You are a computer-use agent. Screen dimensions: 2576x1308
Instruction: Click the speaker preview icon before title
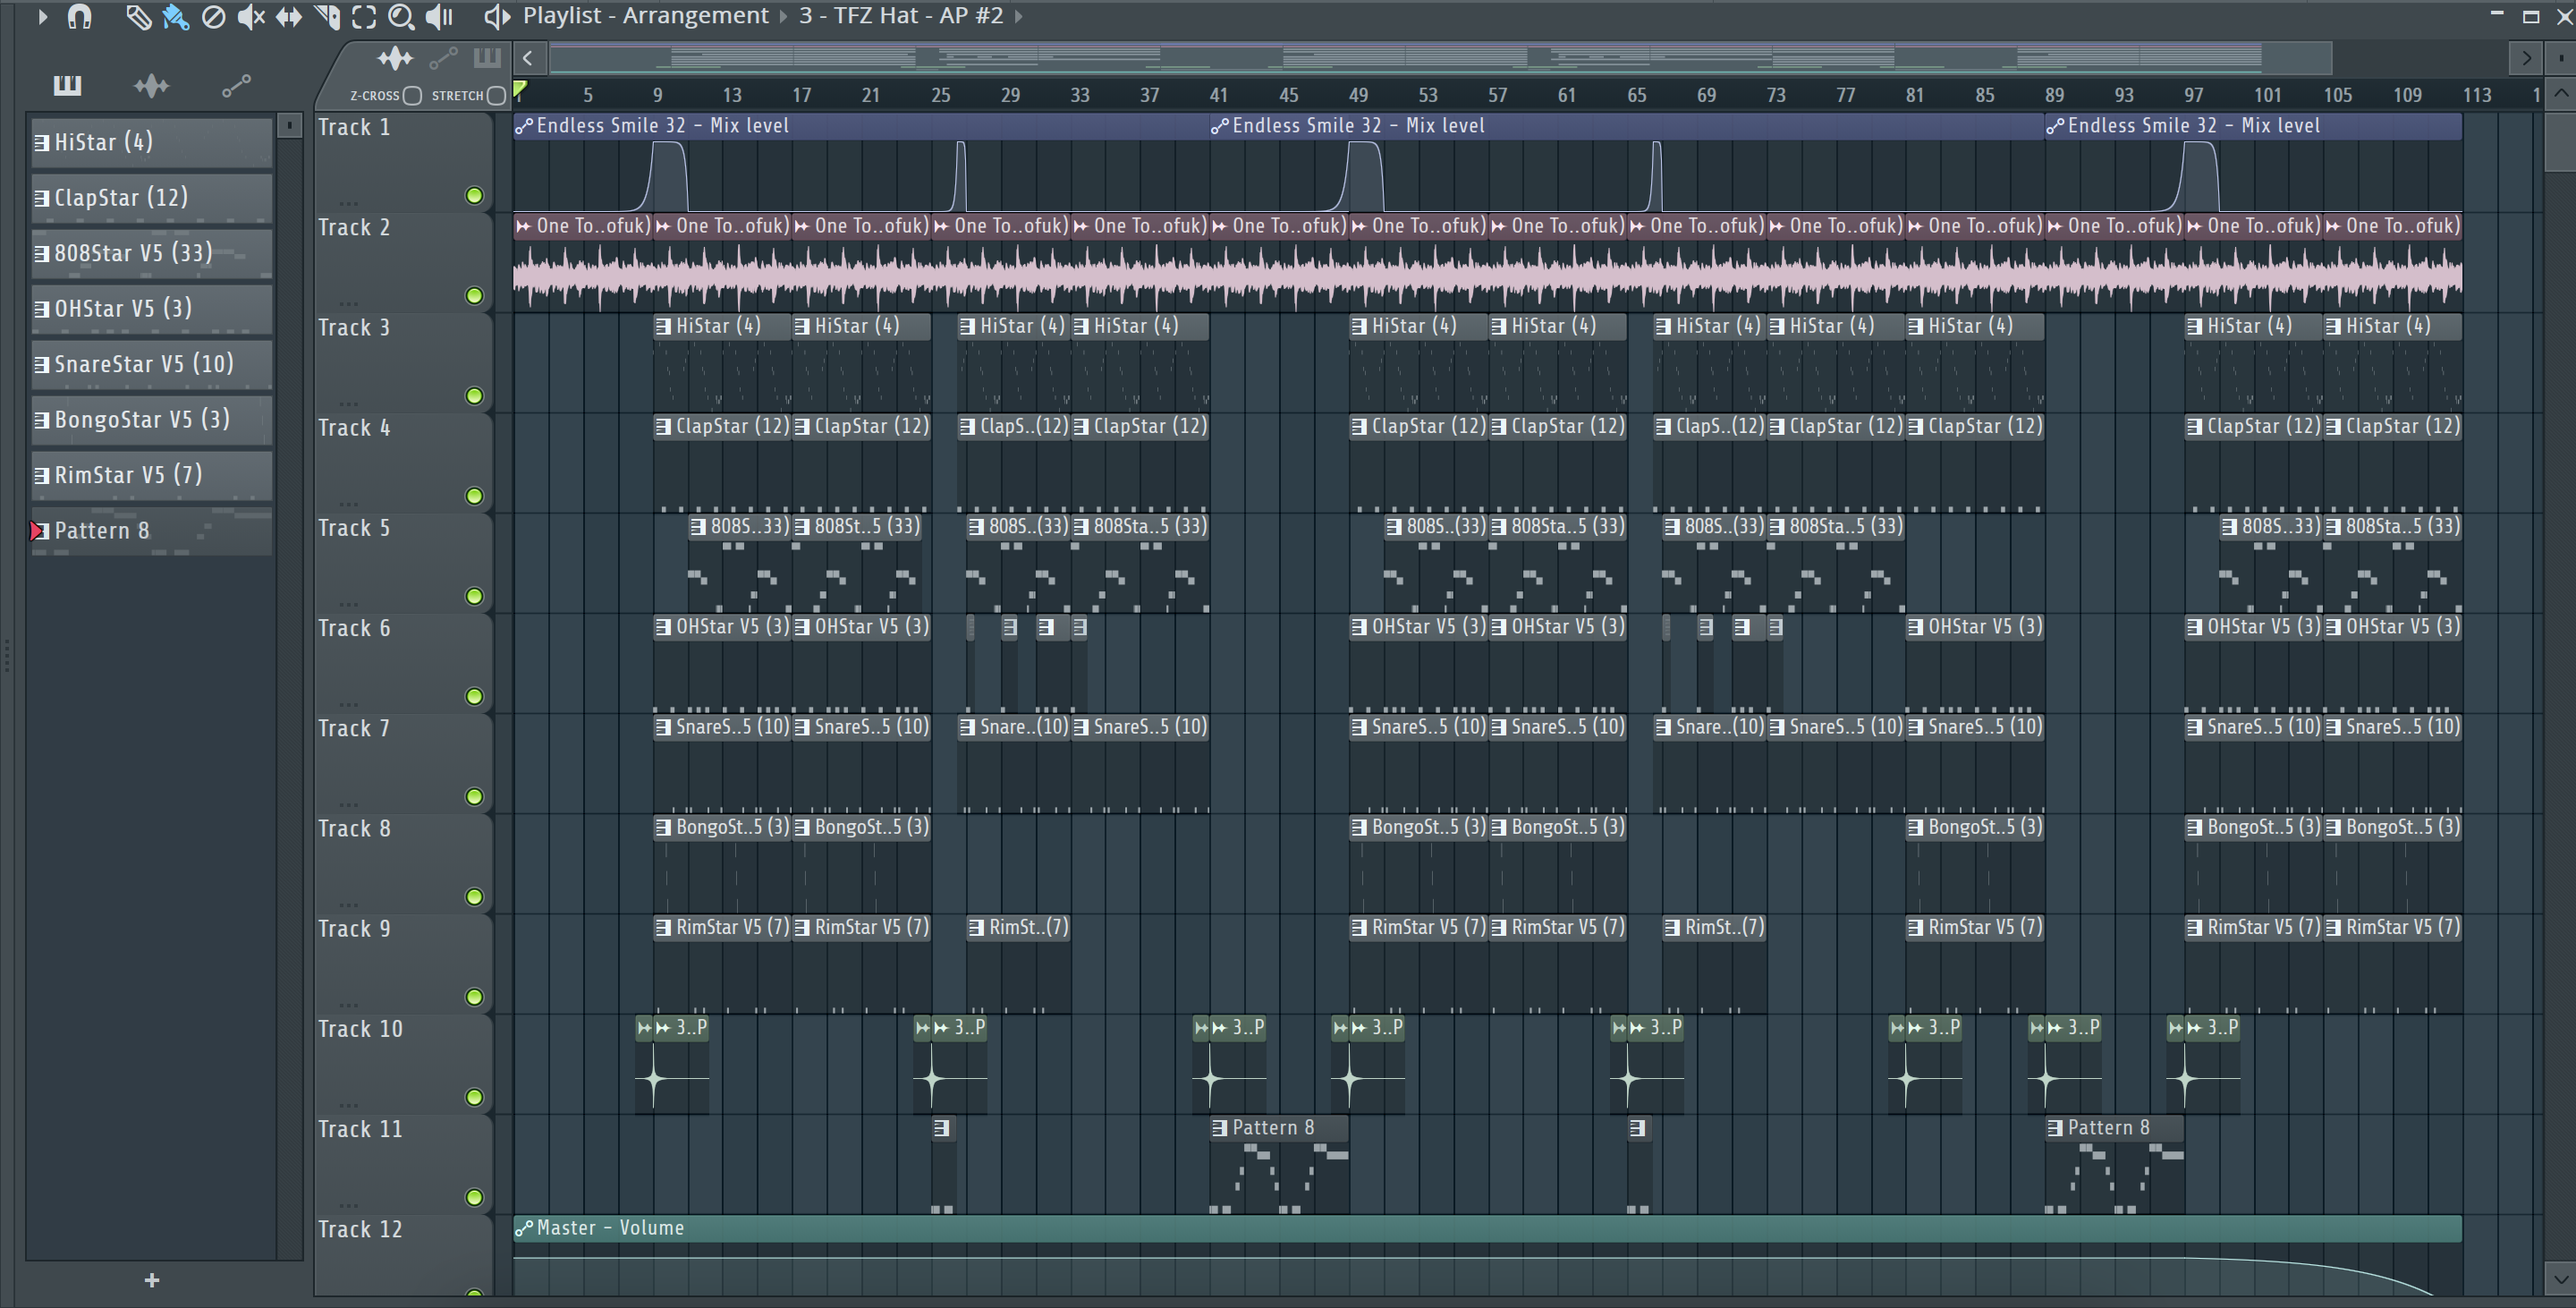point(497,16)
